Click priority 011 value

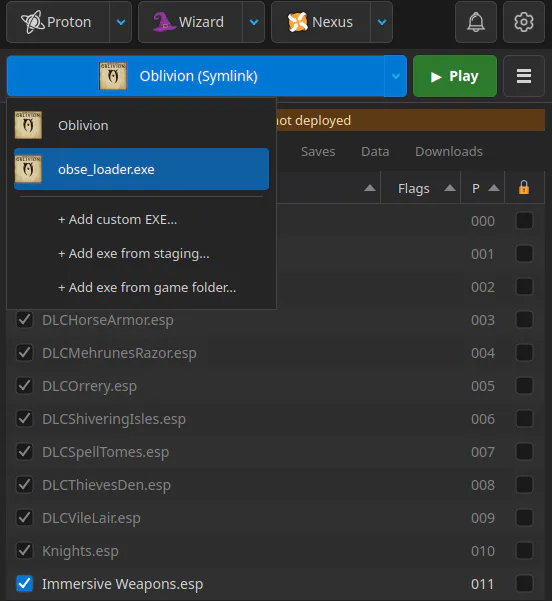pos(483,584)
